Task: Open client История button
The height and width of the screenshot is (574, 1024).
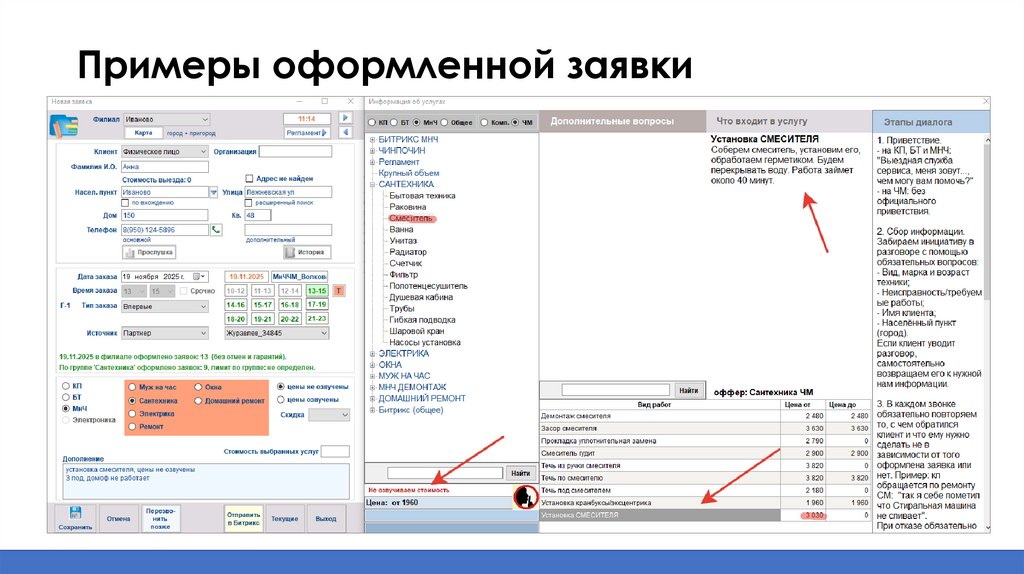Action: pos(307,252)
